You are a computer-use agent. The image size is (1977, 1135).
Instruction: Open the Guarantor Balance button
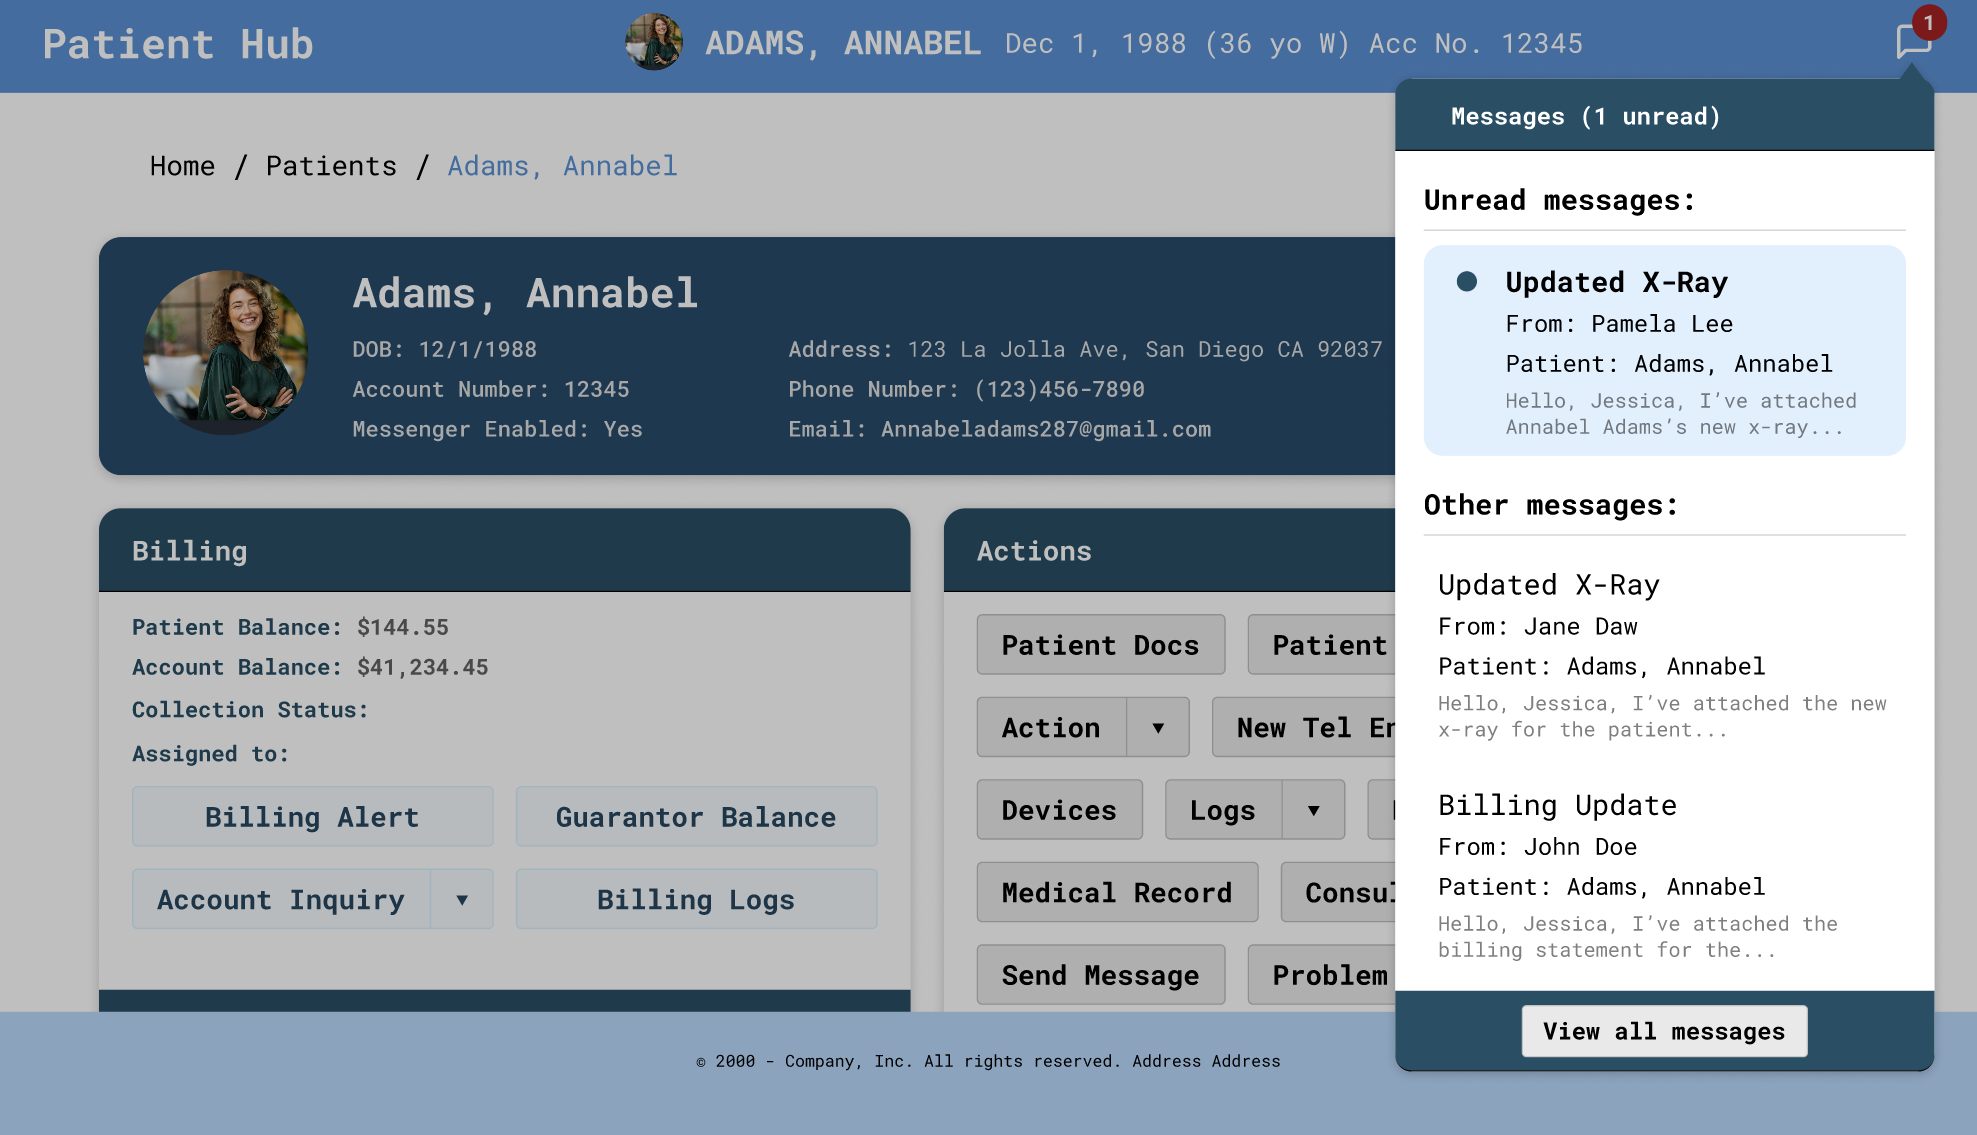[696, 816]
